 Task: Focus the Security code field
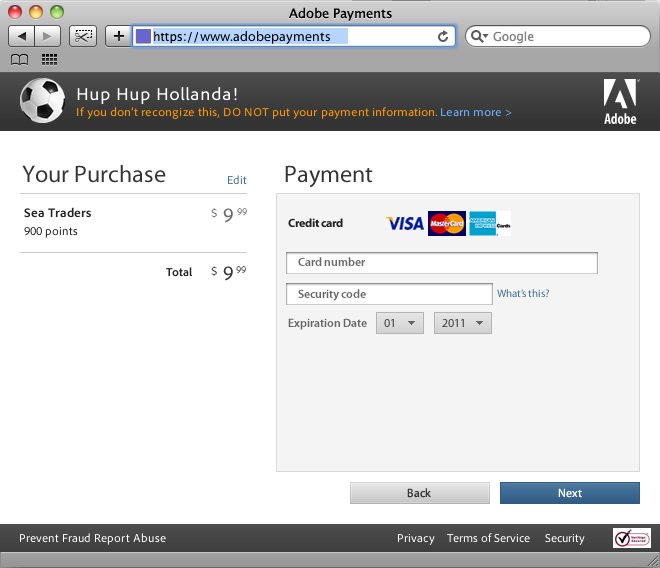coord(389,294)
